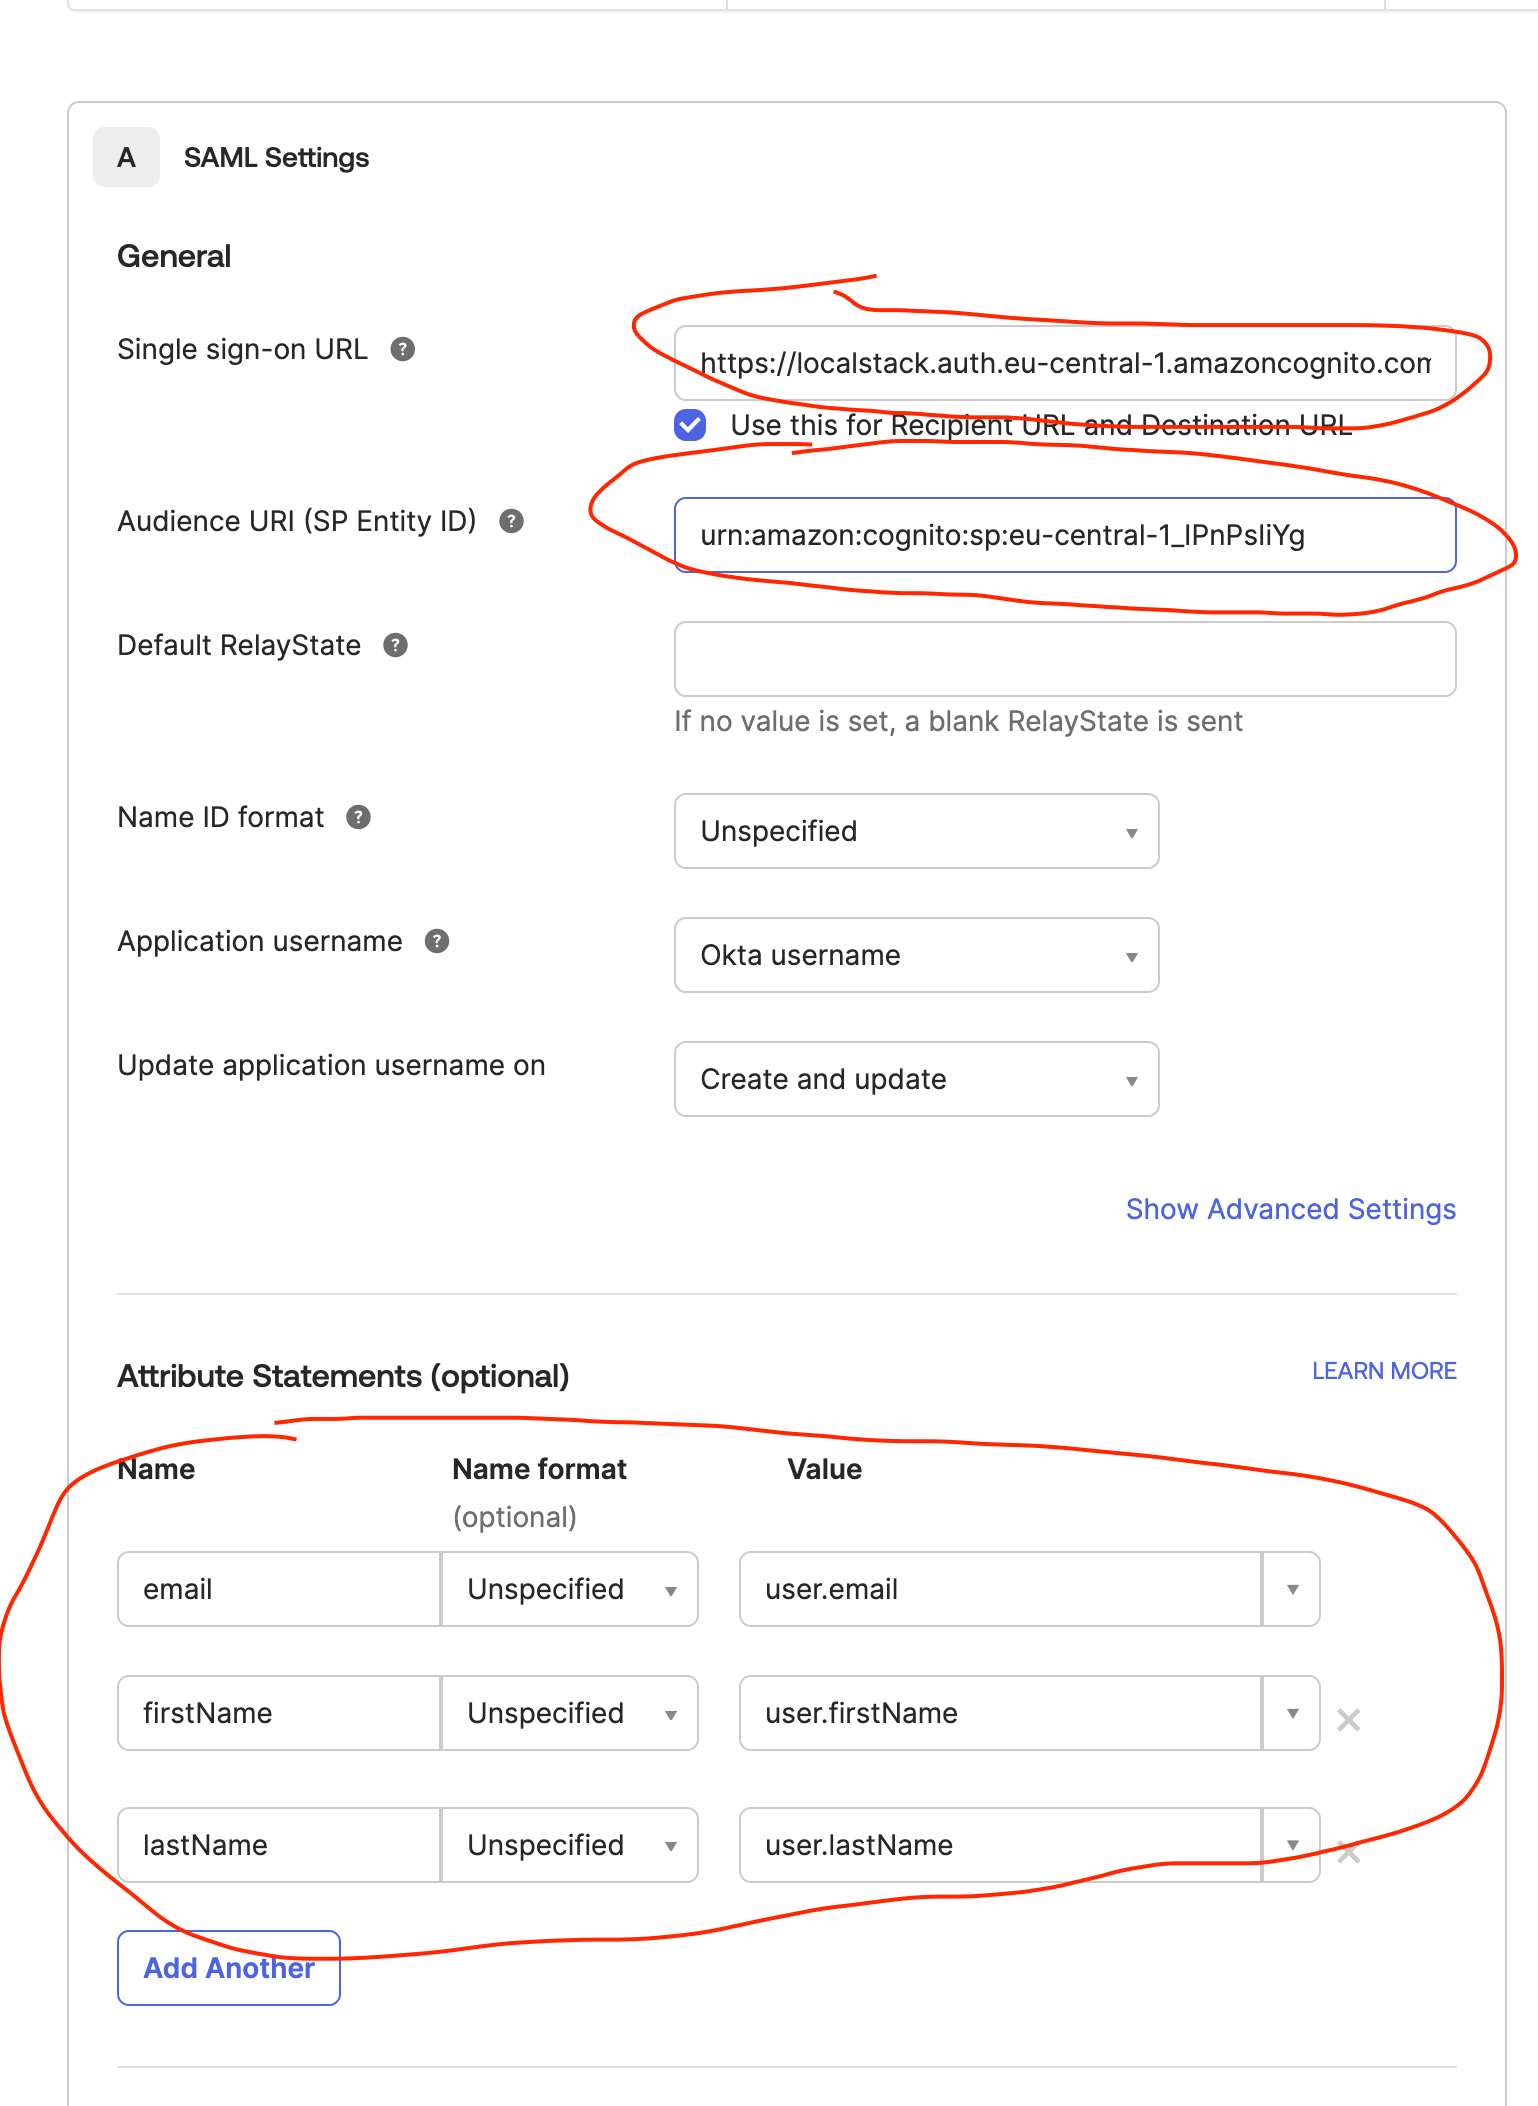The height and width of the screenshot is (2106, 1538).
Task: Open the user.email Value dropdown
Action: [1292, 1589]
